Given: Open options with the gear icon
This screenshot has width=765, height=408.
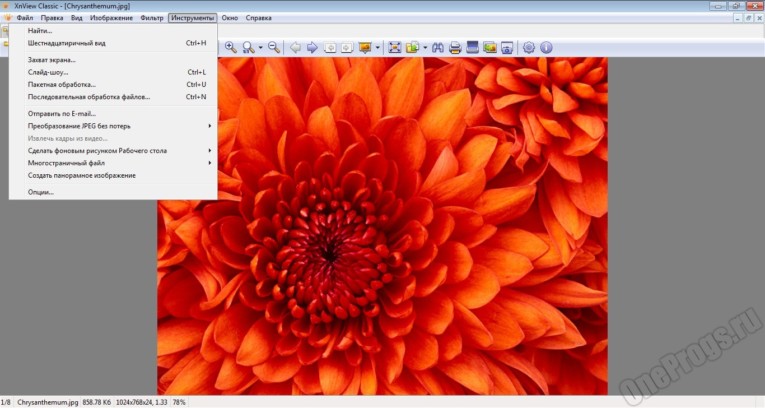Looking at the screenshot, I should tap(529, 47).
